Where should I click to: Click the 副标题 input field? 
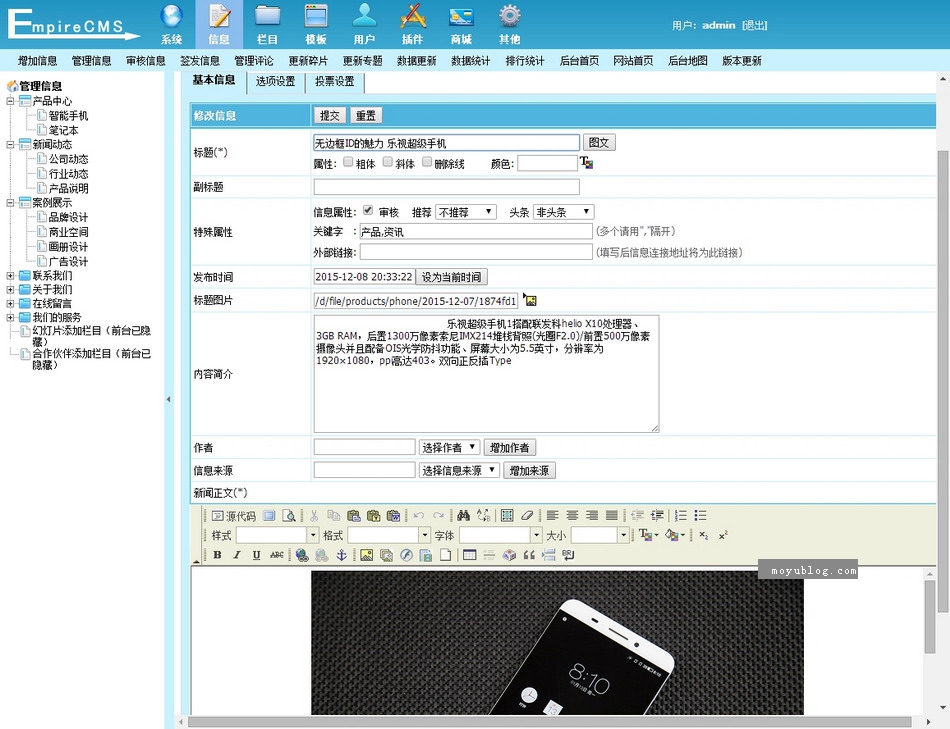pyautogui.click(x=447, y=187)
